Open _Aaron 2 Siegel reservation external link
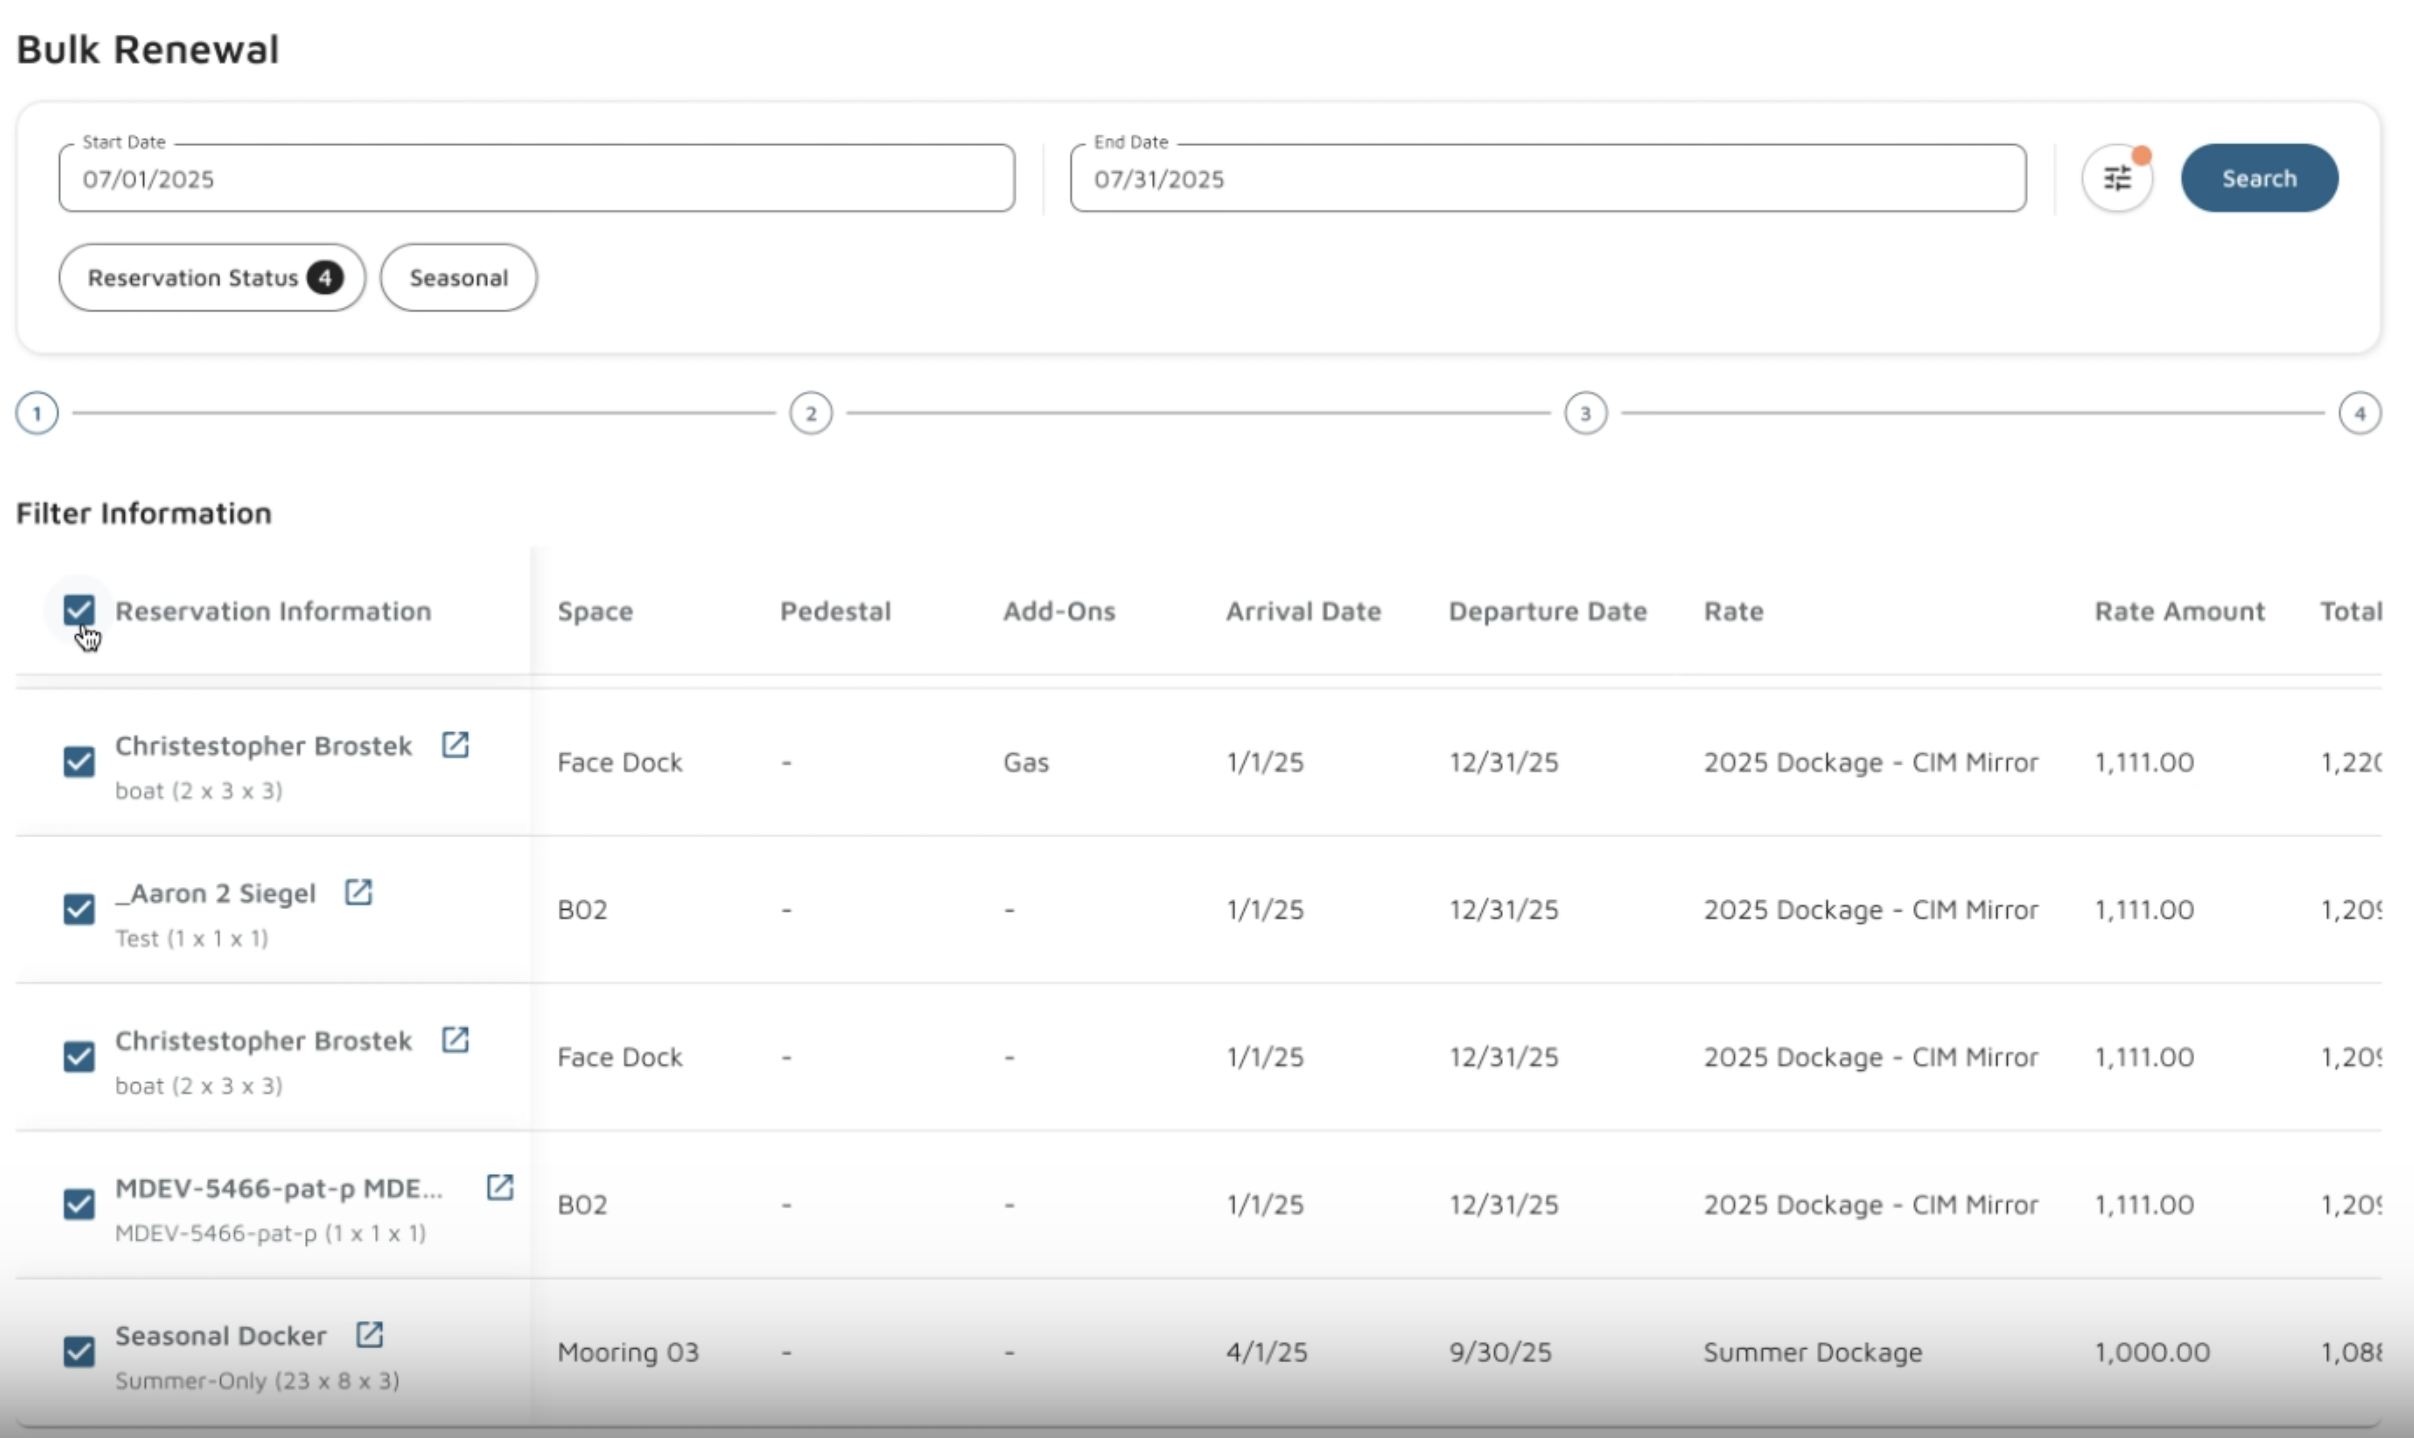This screenshot has width=2414, height=1438. 358,892
